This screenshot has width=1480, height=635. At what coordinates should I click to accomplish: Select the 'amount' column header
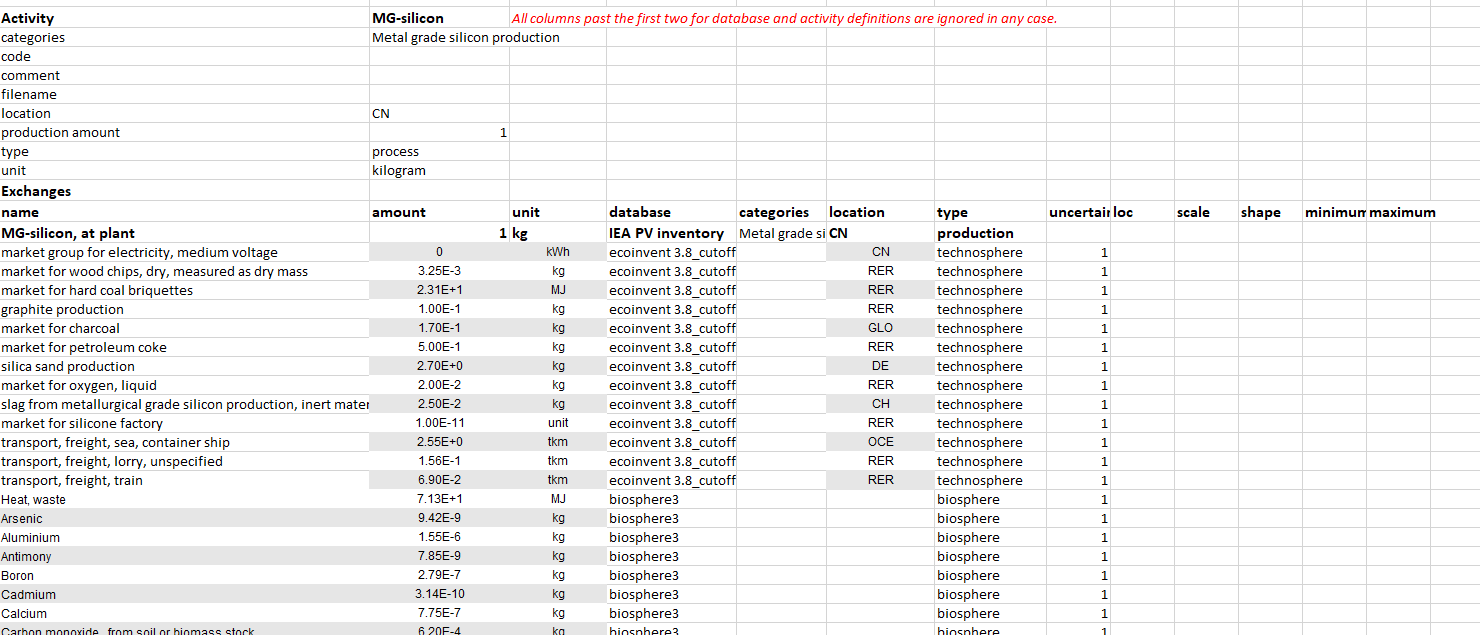click(x=439, y=212)
